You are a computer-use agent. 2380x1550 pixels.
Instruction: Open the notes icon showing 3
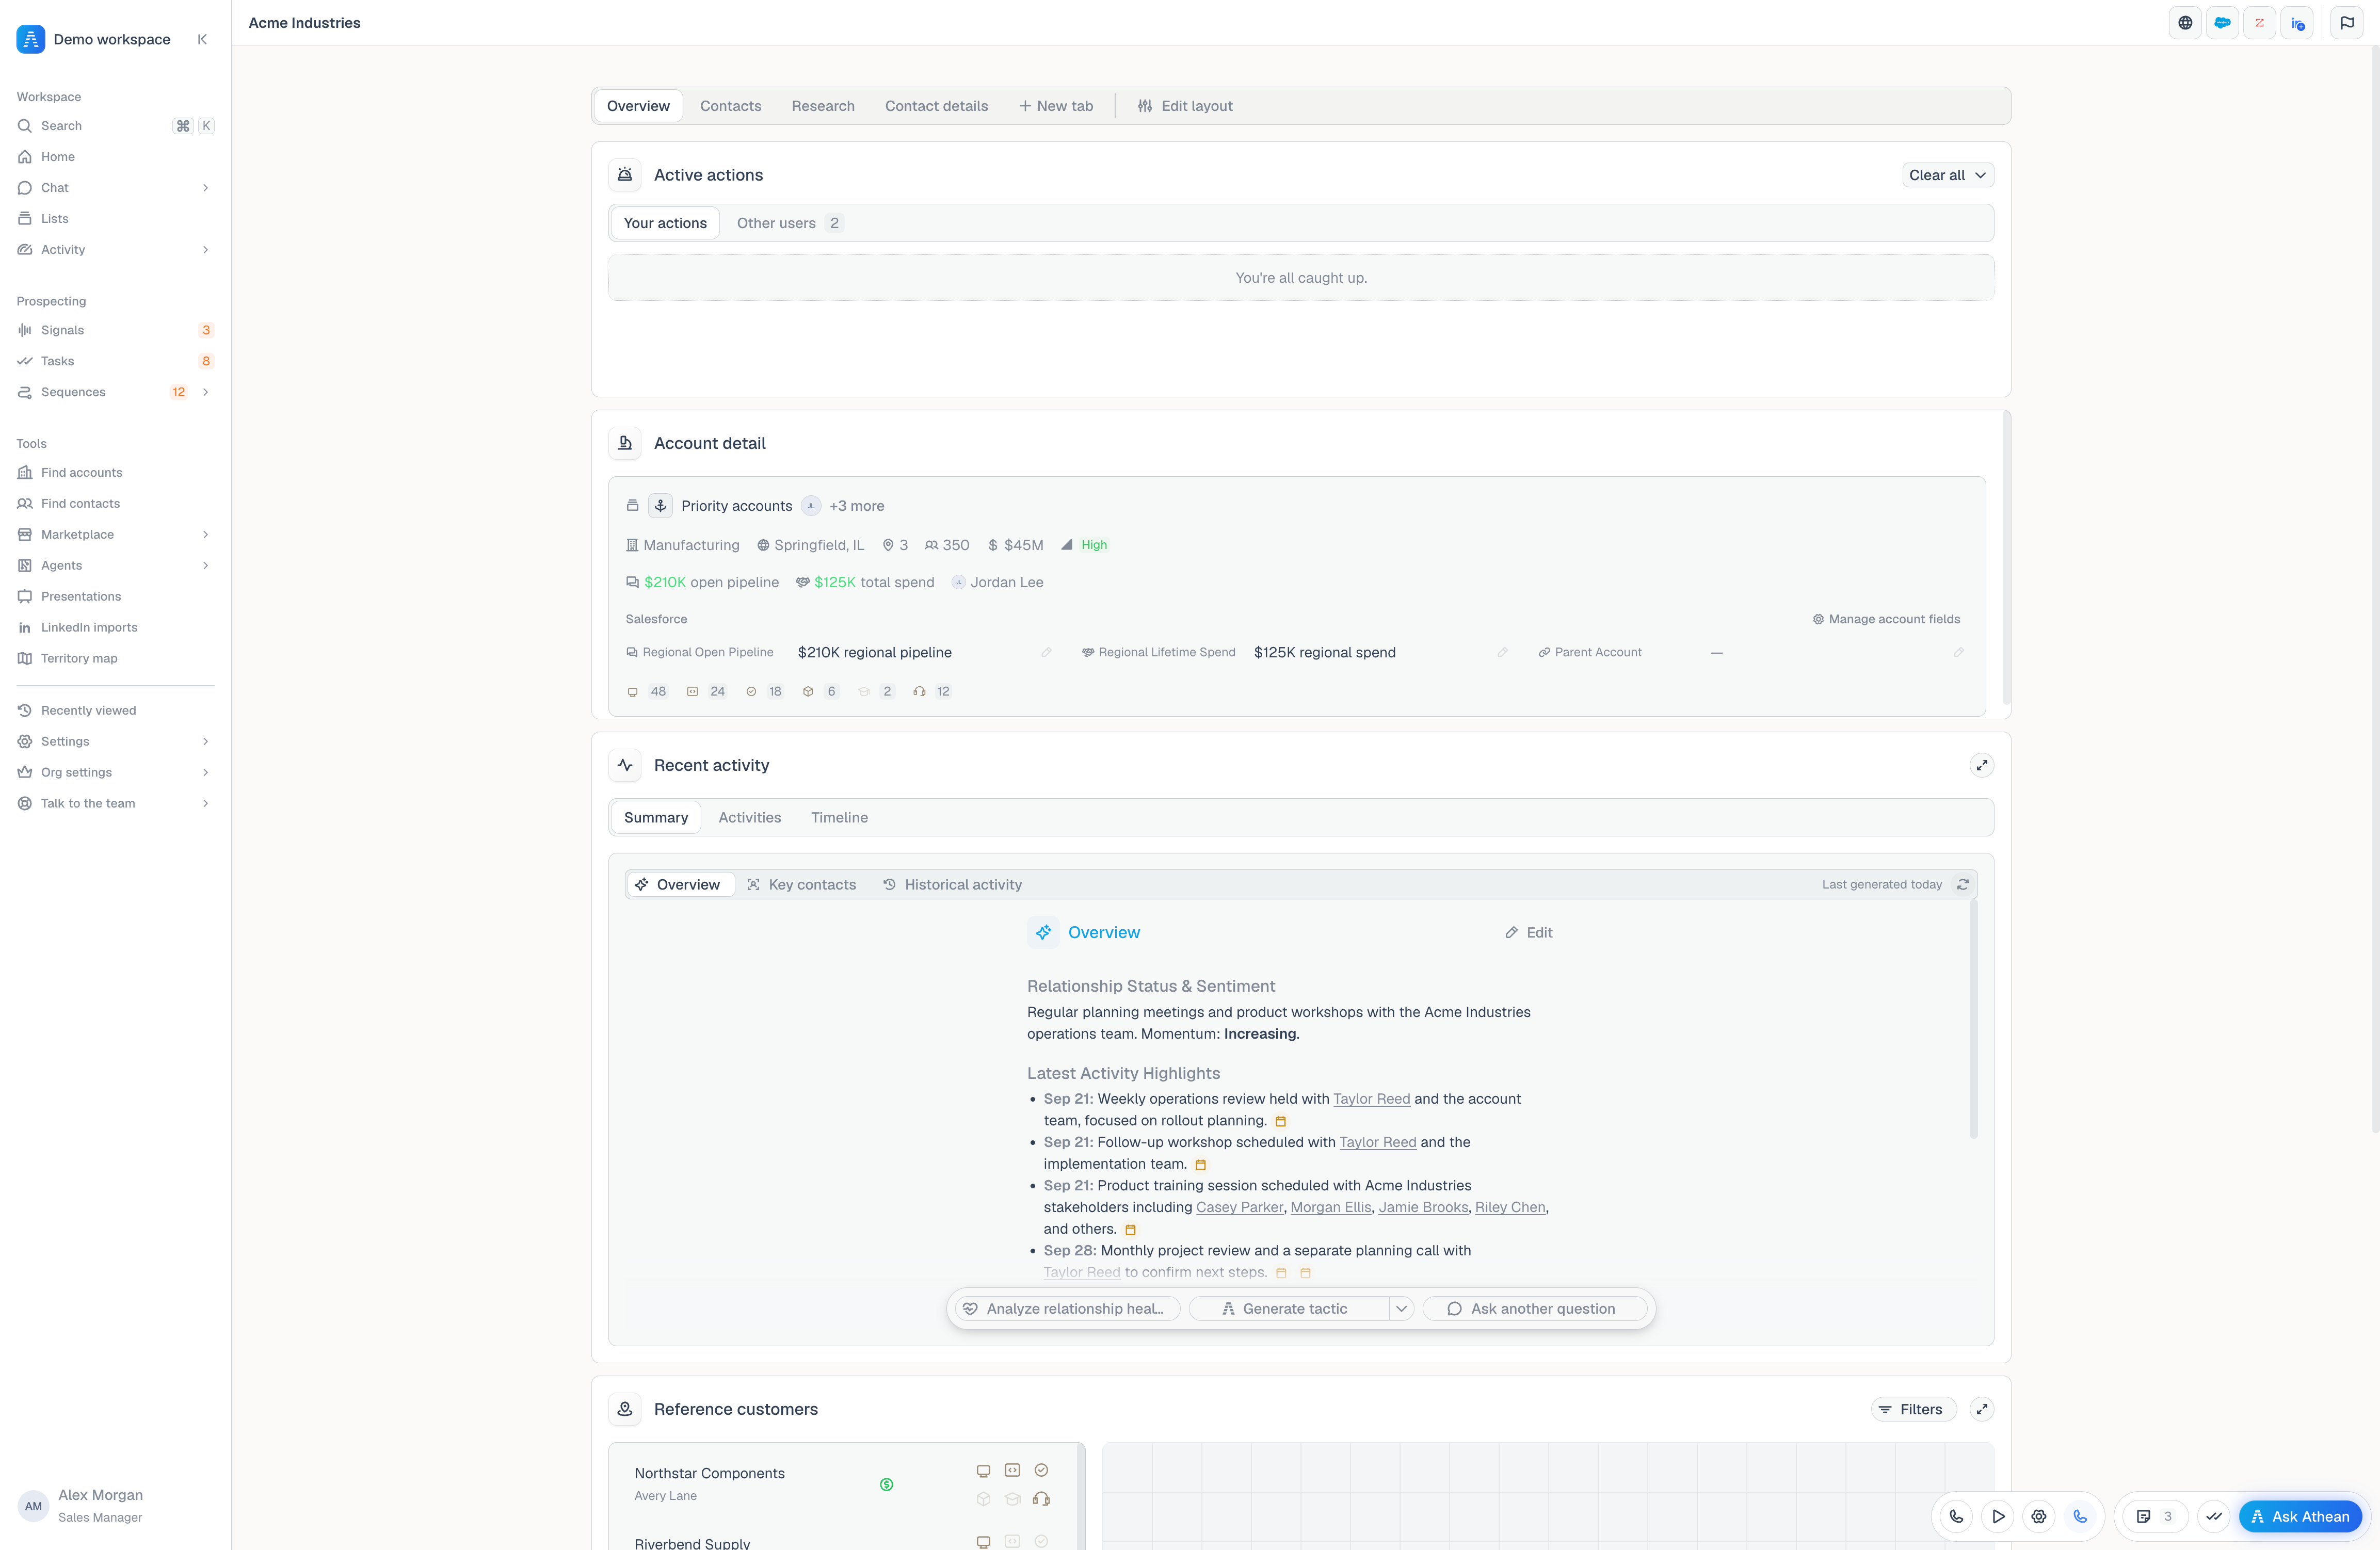coord(2154,1516)
